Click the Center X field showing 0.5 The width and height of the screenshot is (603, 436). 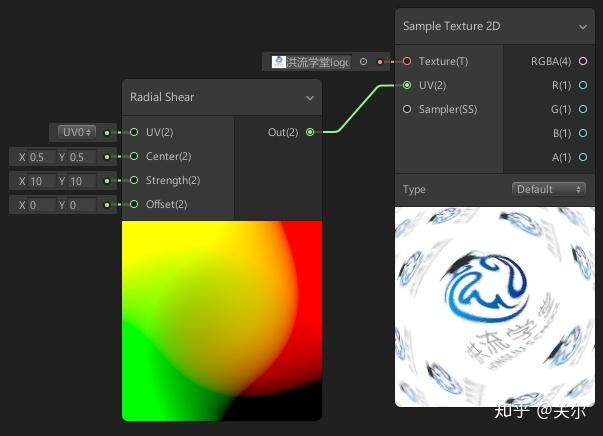coord(42,157)
